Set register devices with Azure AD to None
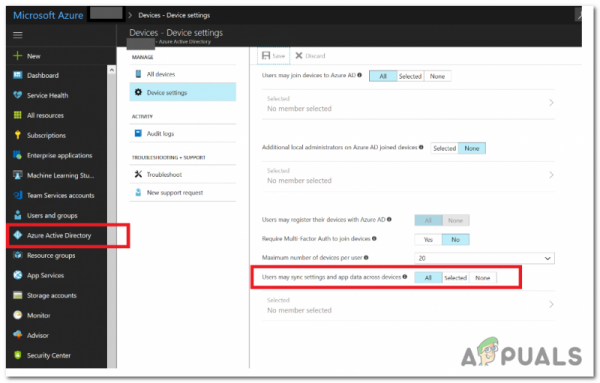 [x=455, y=220]
